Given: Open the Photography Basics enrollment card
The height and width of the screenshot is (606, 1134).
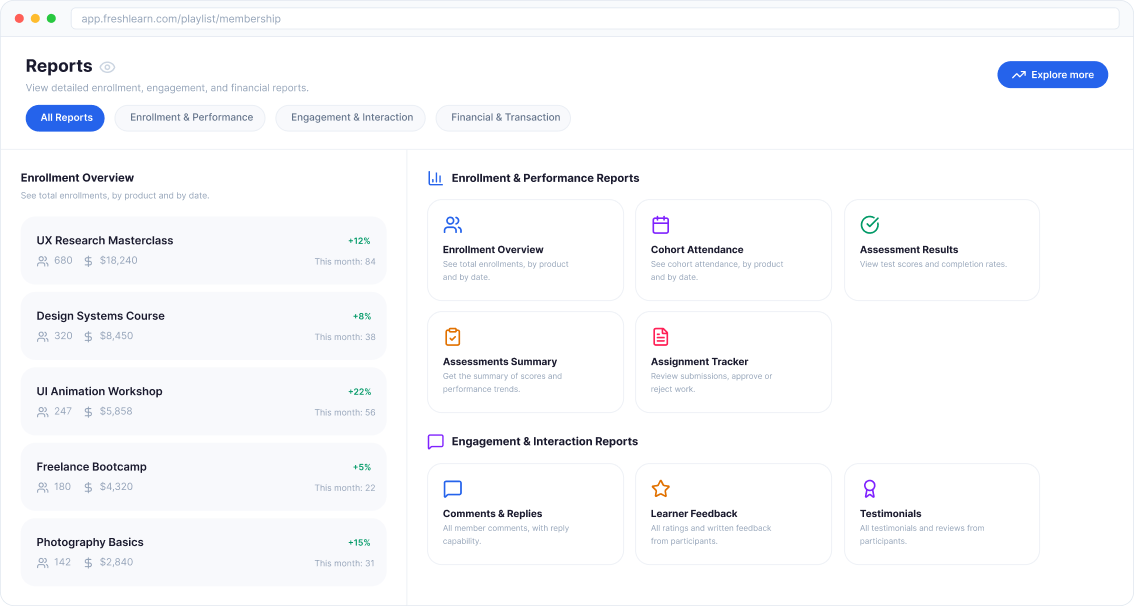Looking at the screenshot, I should (203, 552).
